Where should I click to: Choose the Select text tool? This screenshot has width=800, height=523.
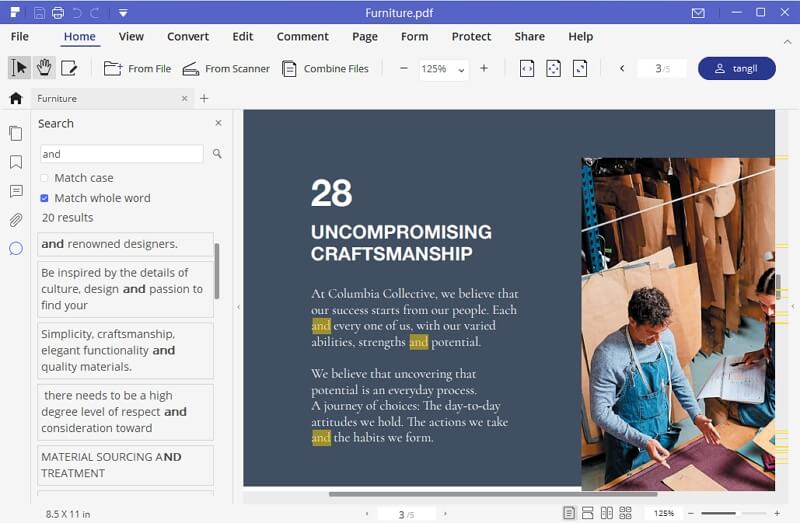pos(19,68)
